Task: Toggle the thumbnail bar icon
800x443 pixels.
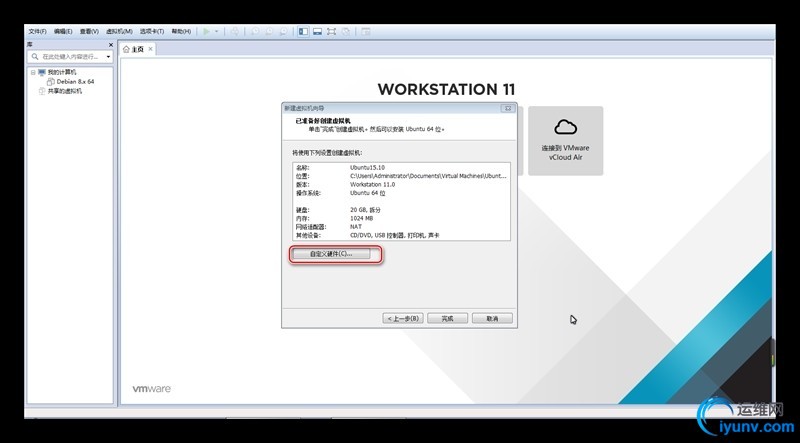Action: [x=317, y=32]
